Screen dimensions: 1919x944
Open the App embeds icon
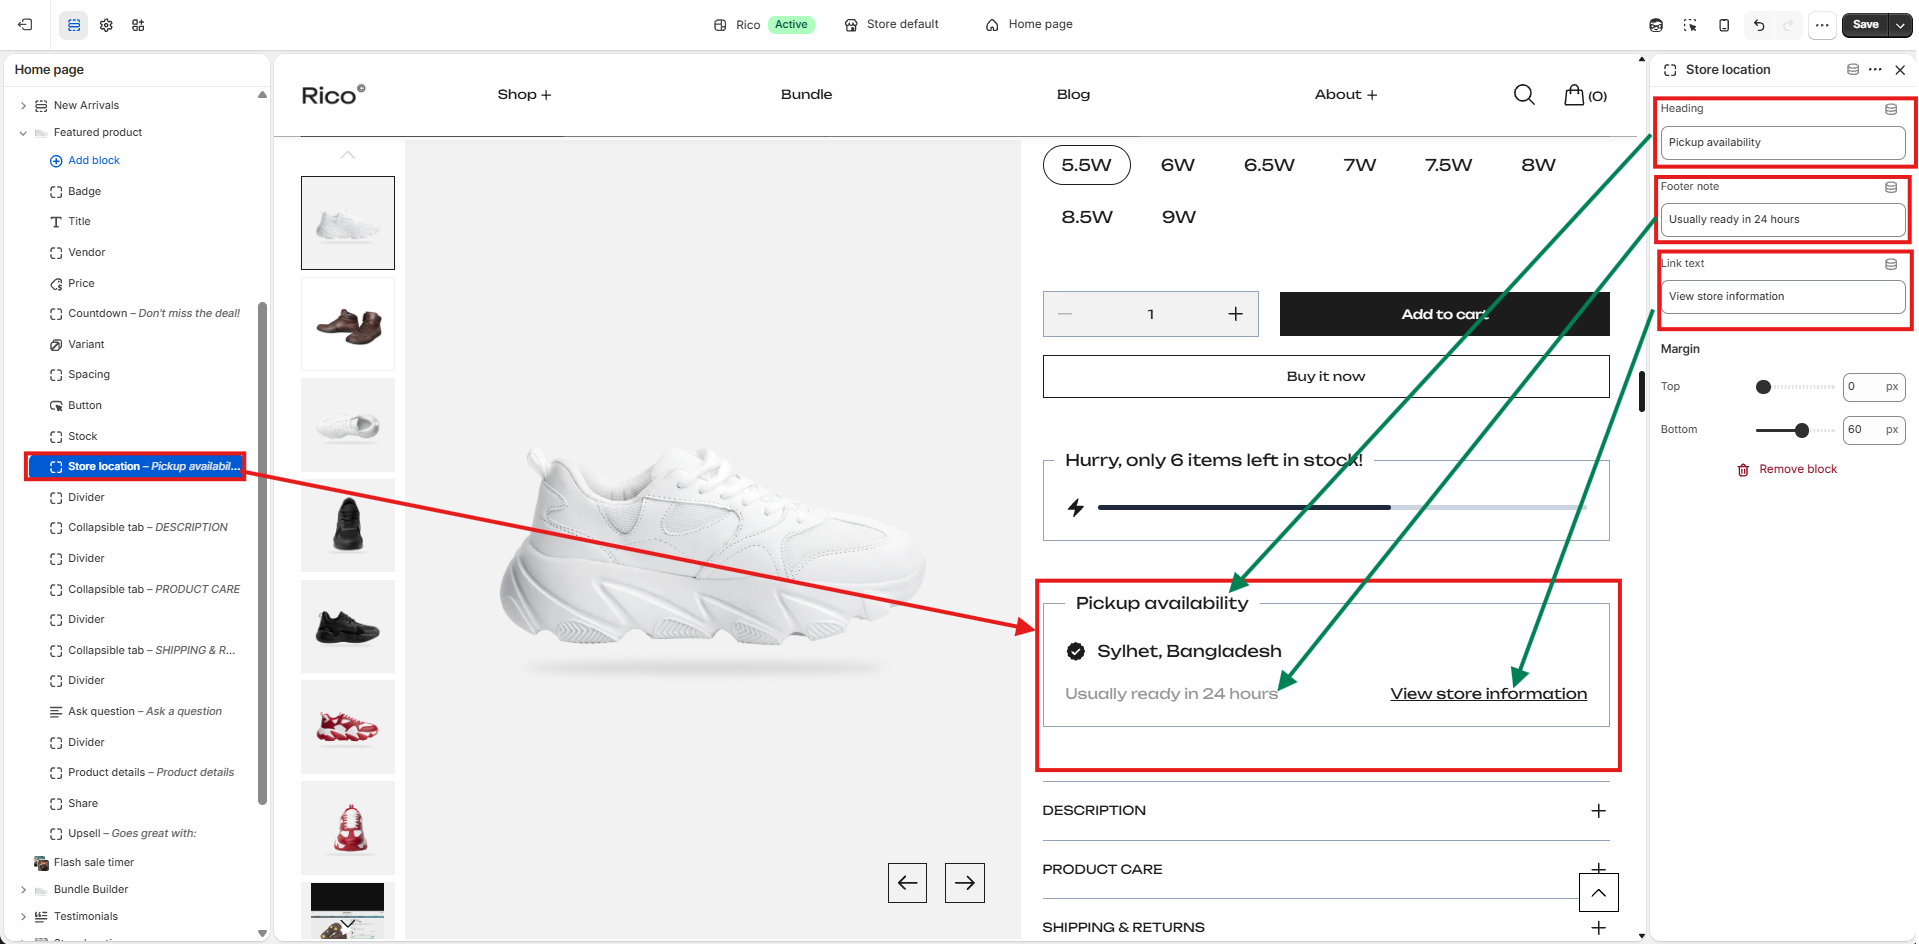click(138, 25)
